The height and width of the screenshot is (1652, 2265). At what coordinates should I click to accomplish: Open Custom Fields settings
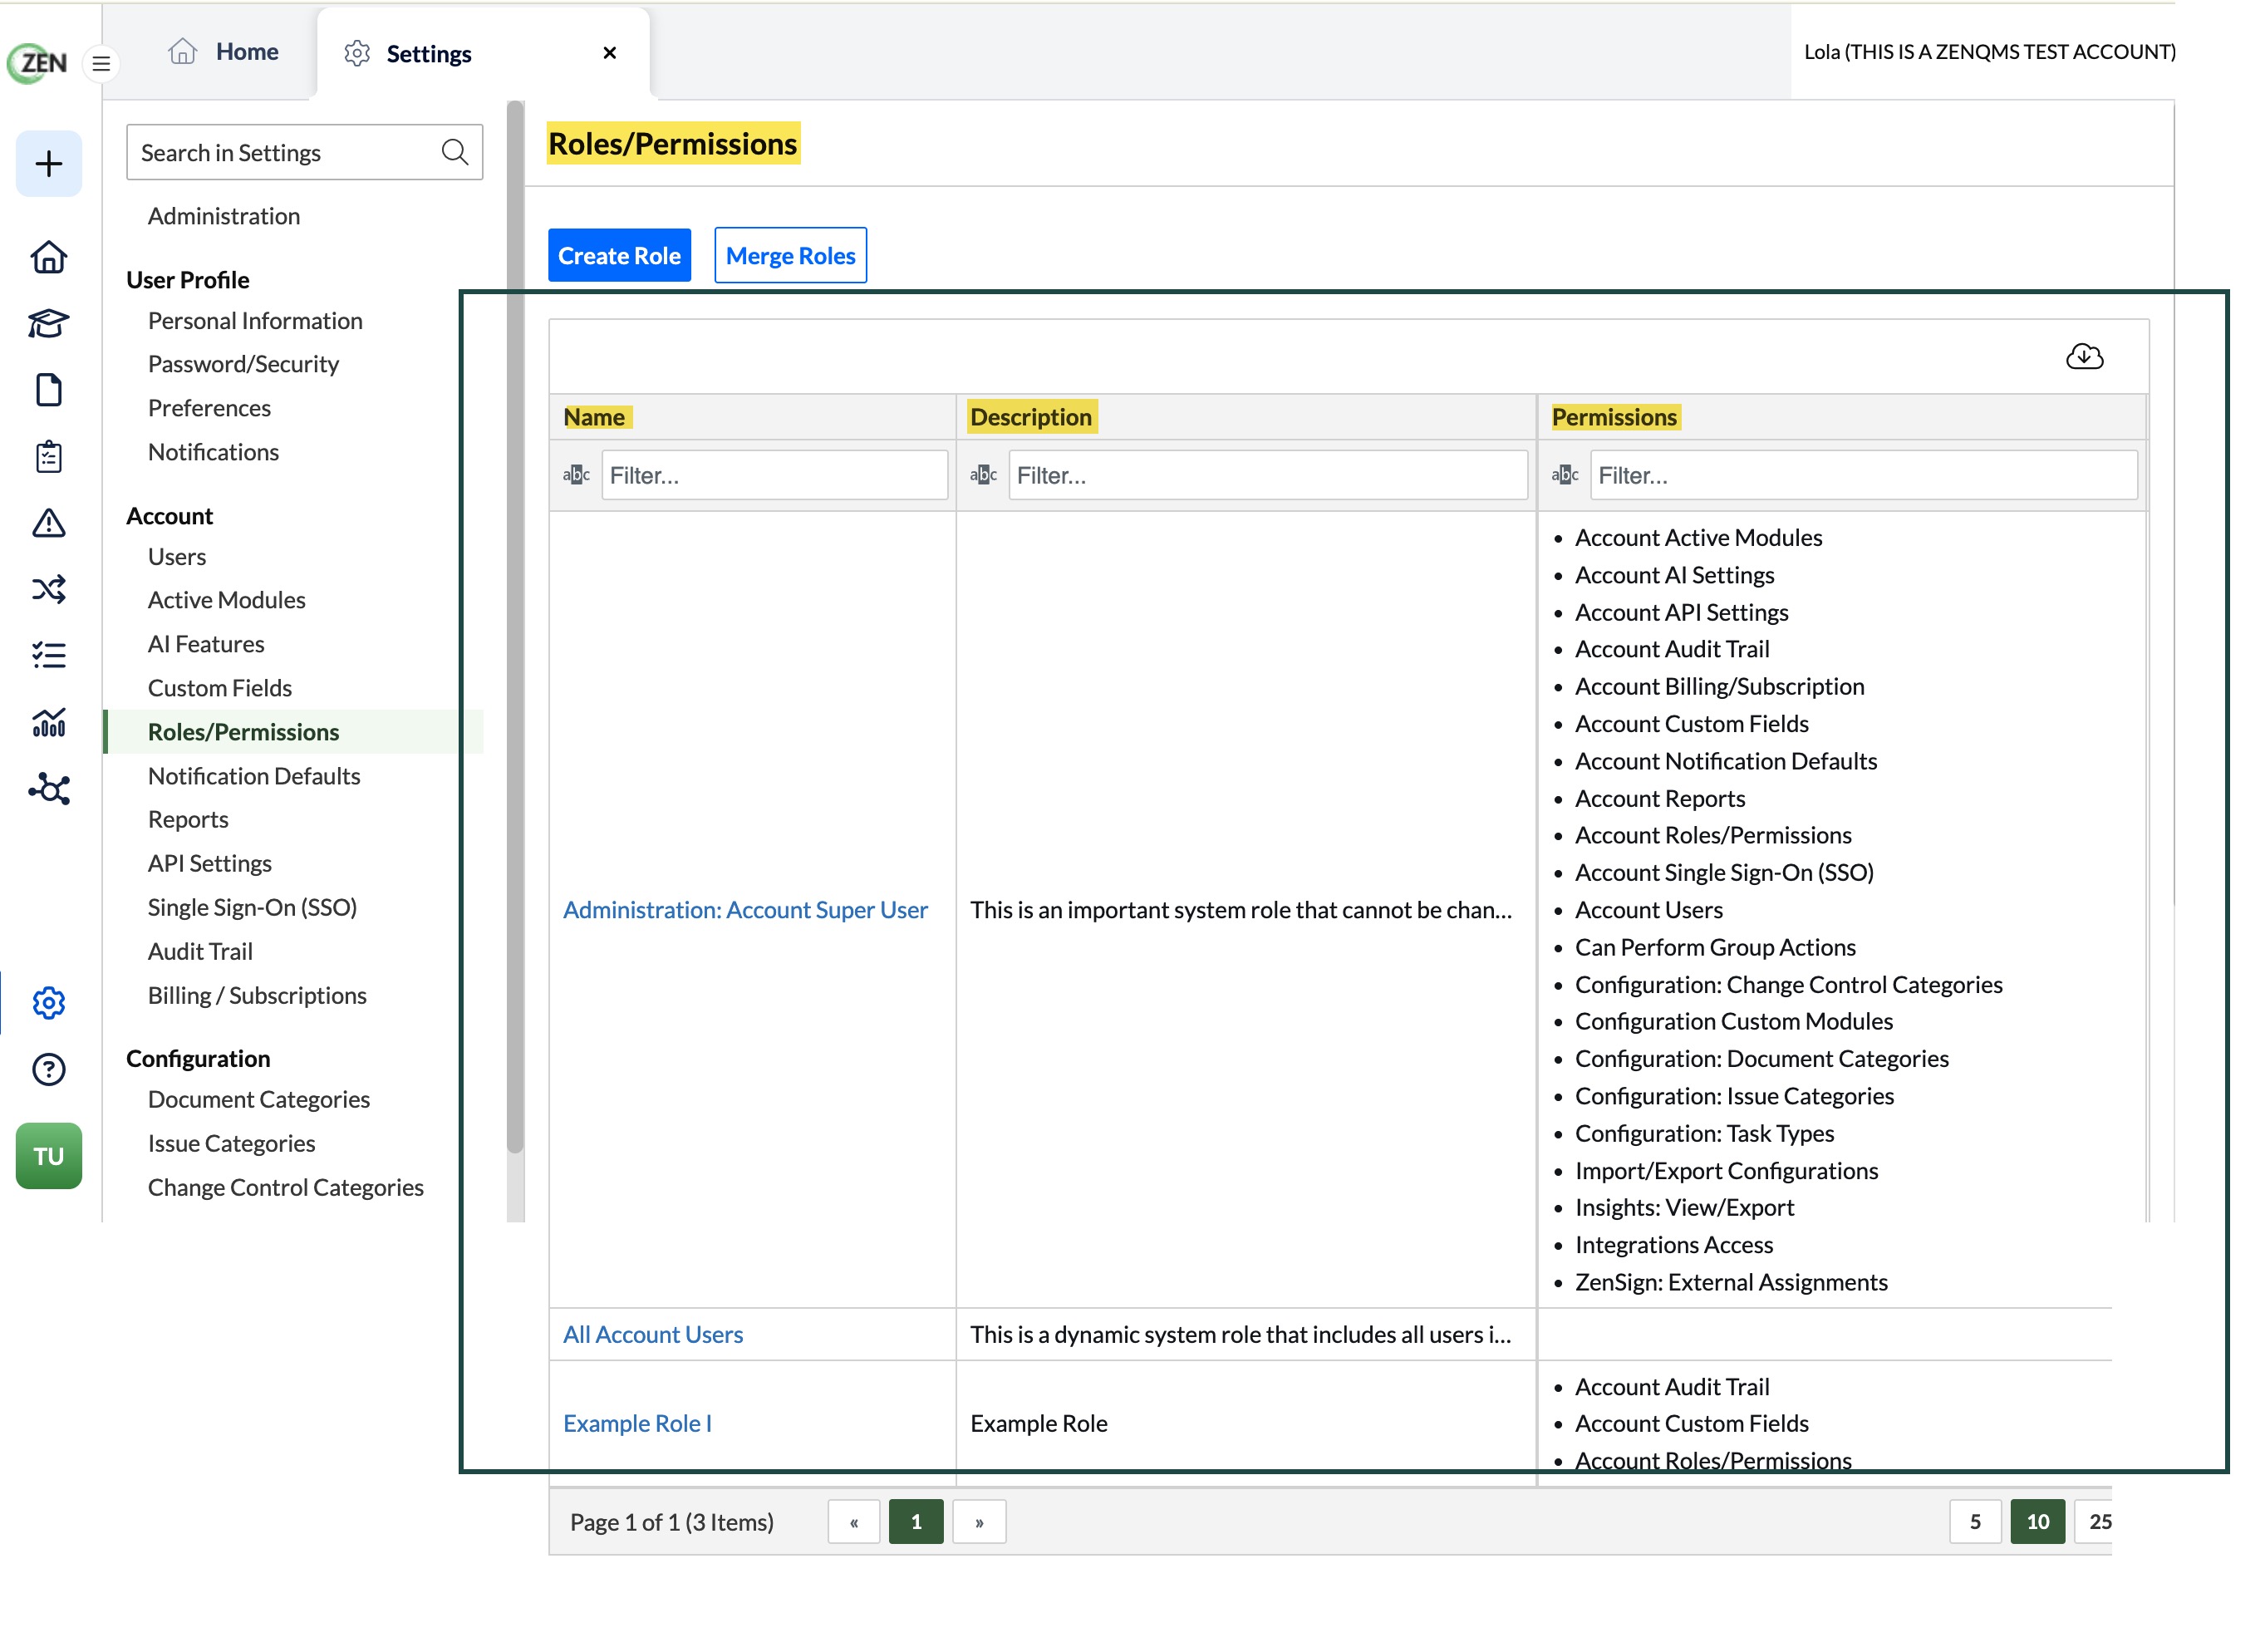[x=220, y=689]
